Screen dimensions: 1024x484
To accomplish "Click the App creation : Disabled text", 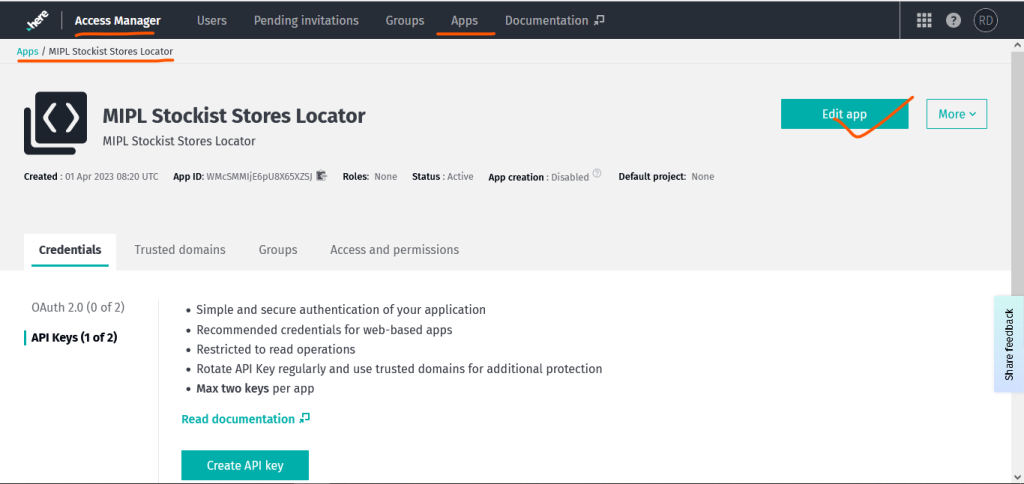I will coord(539,177).
